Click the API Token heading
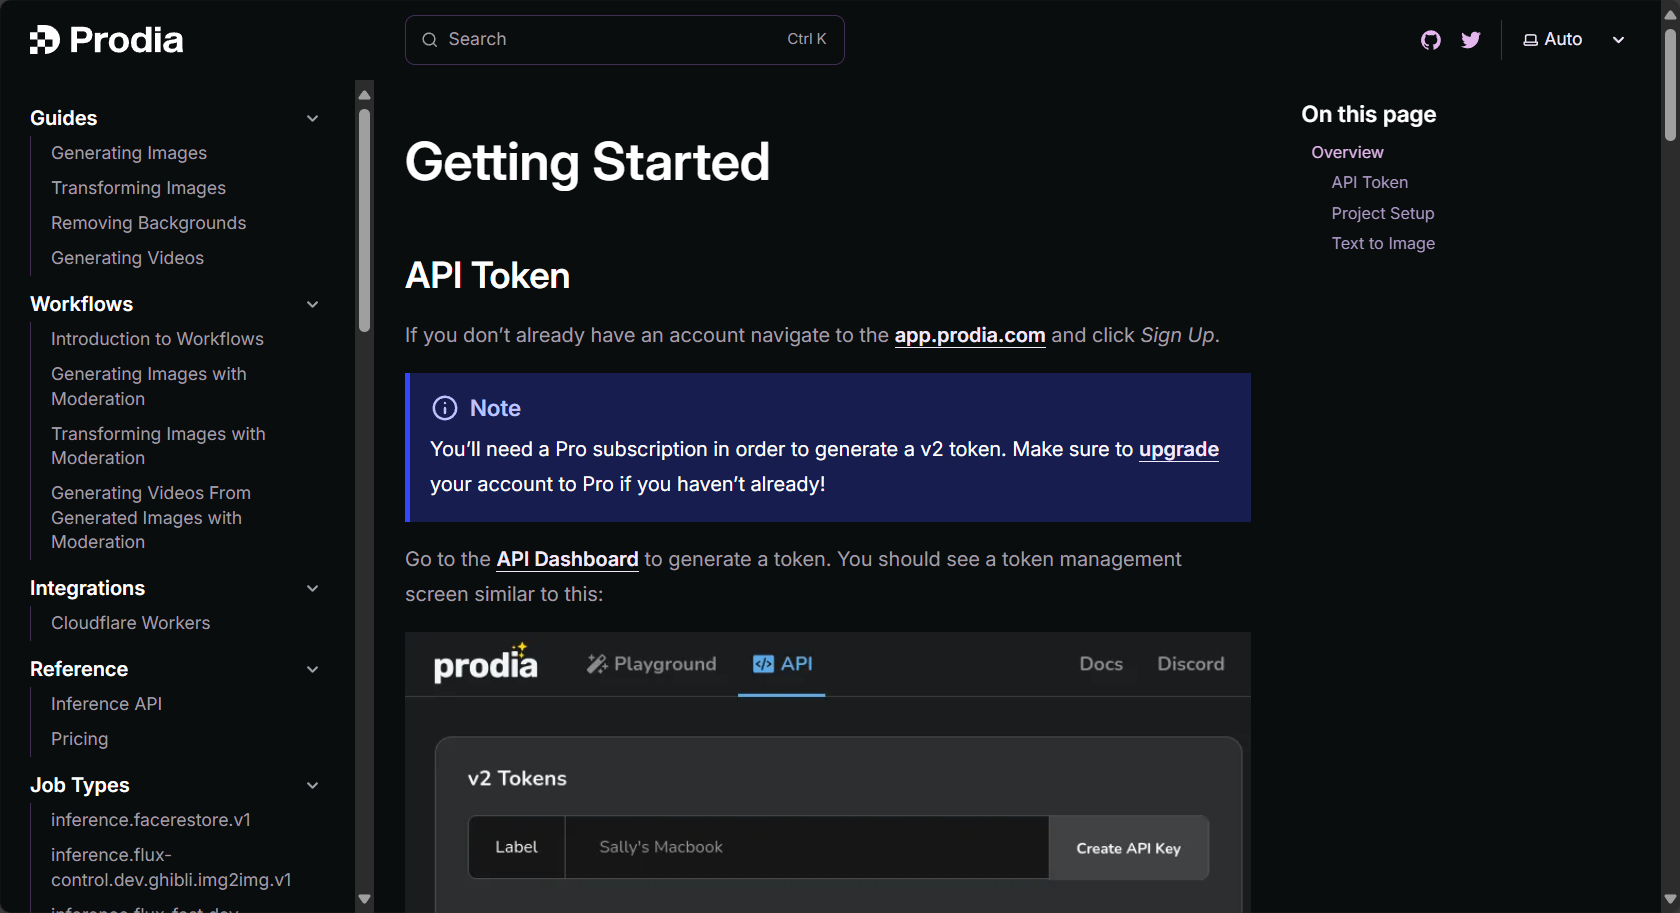 point(487,276)
